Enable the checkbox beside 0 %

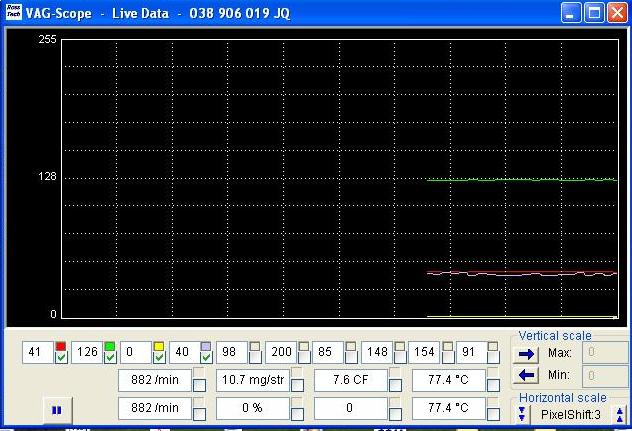pos(297,414)
